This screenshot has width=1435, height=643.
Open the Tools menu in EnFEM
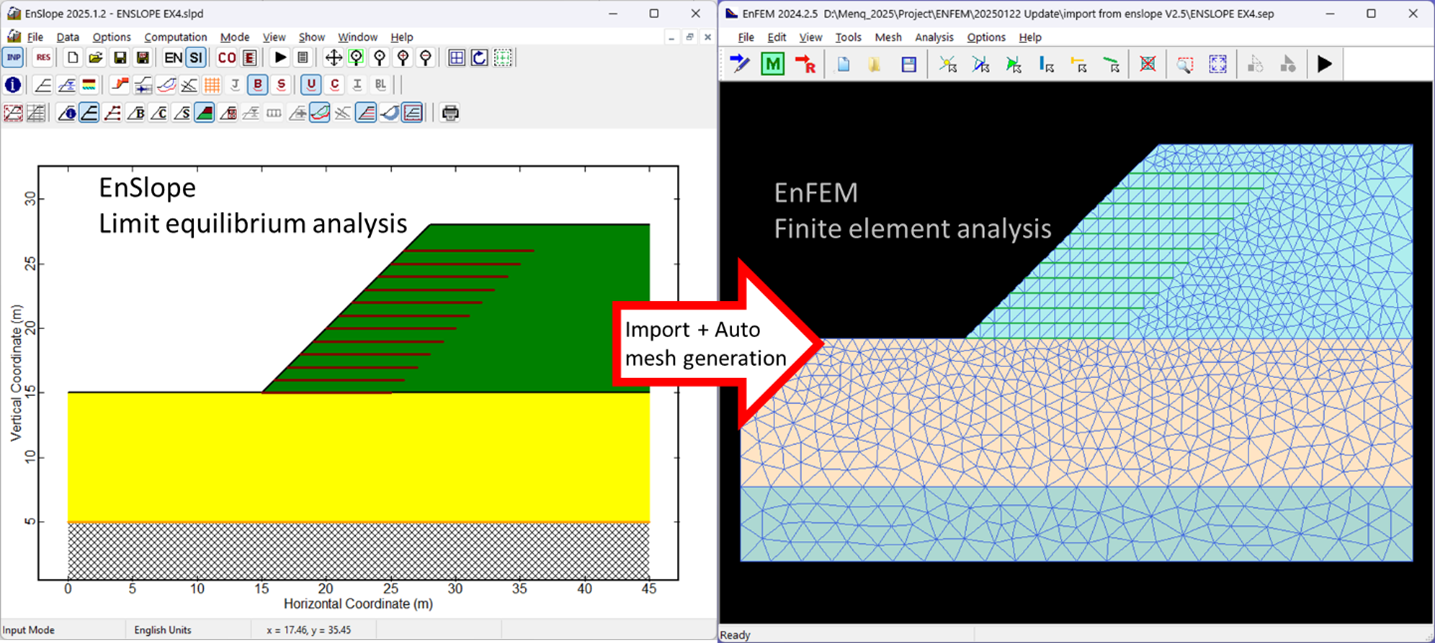[848, 37]
